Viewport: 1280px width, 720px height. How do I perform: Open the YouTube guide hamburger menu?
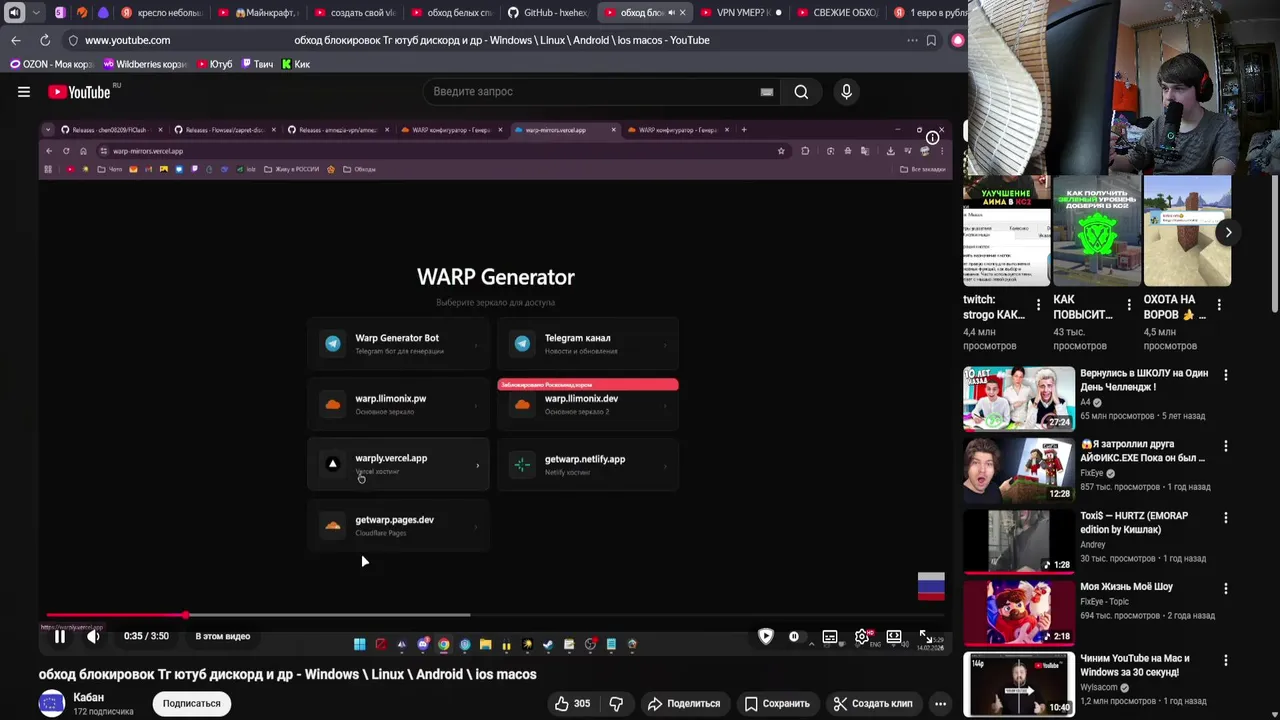24,92
